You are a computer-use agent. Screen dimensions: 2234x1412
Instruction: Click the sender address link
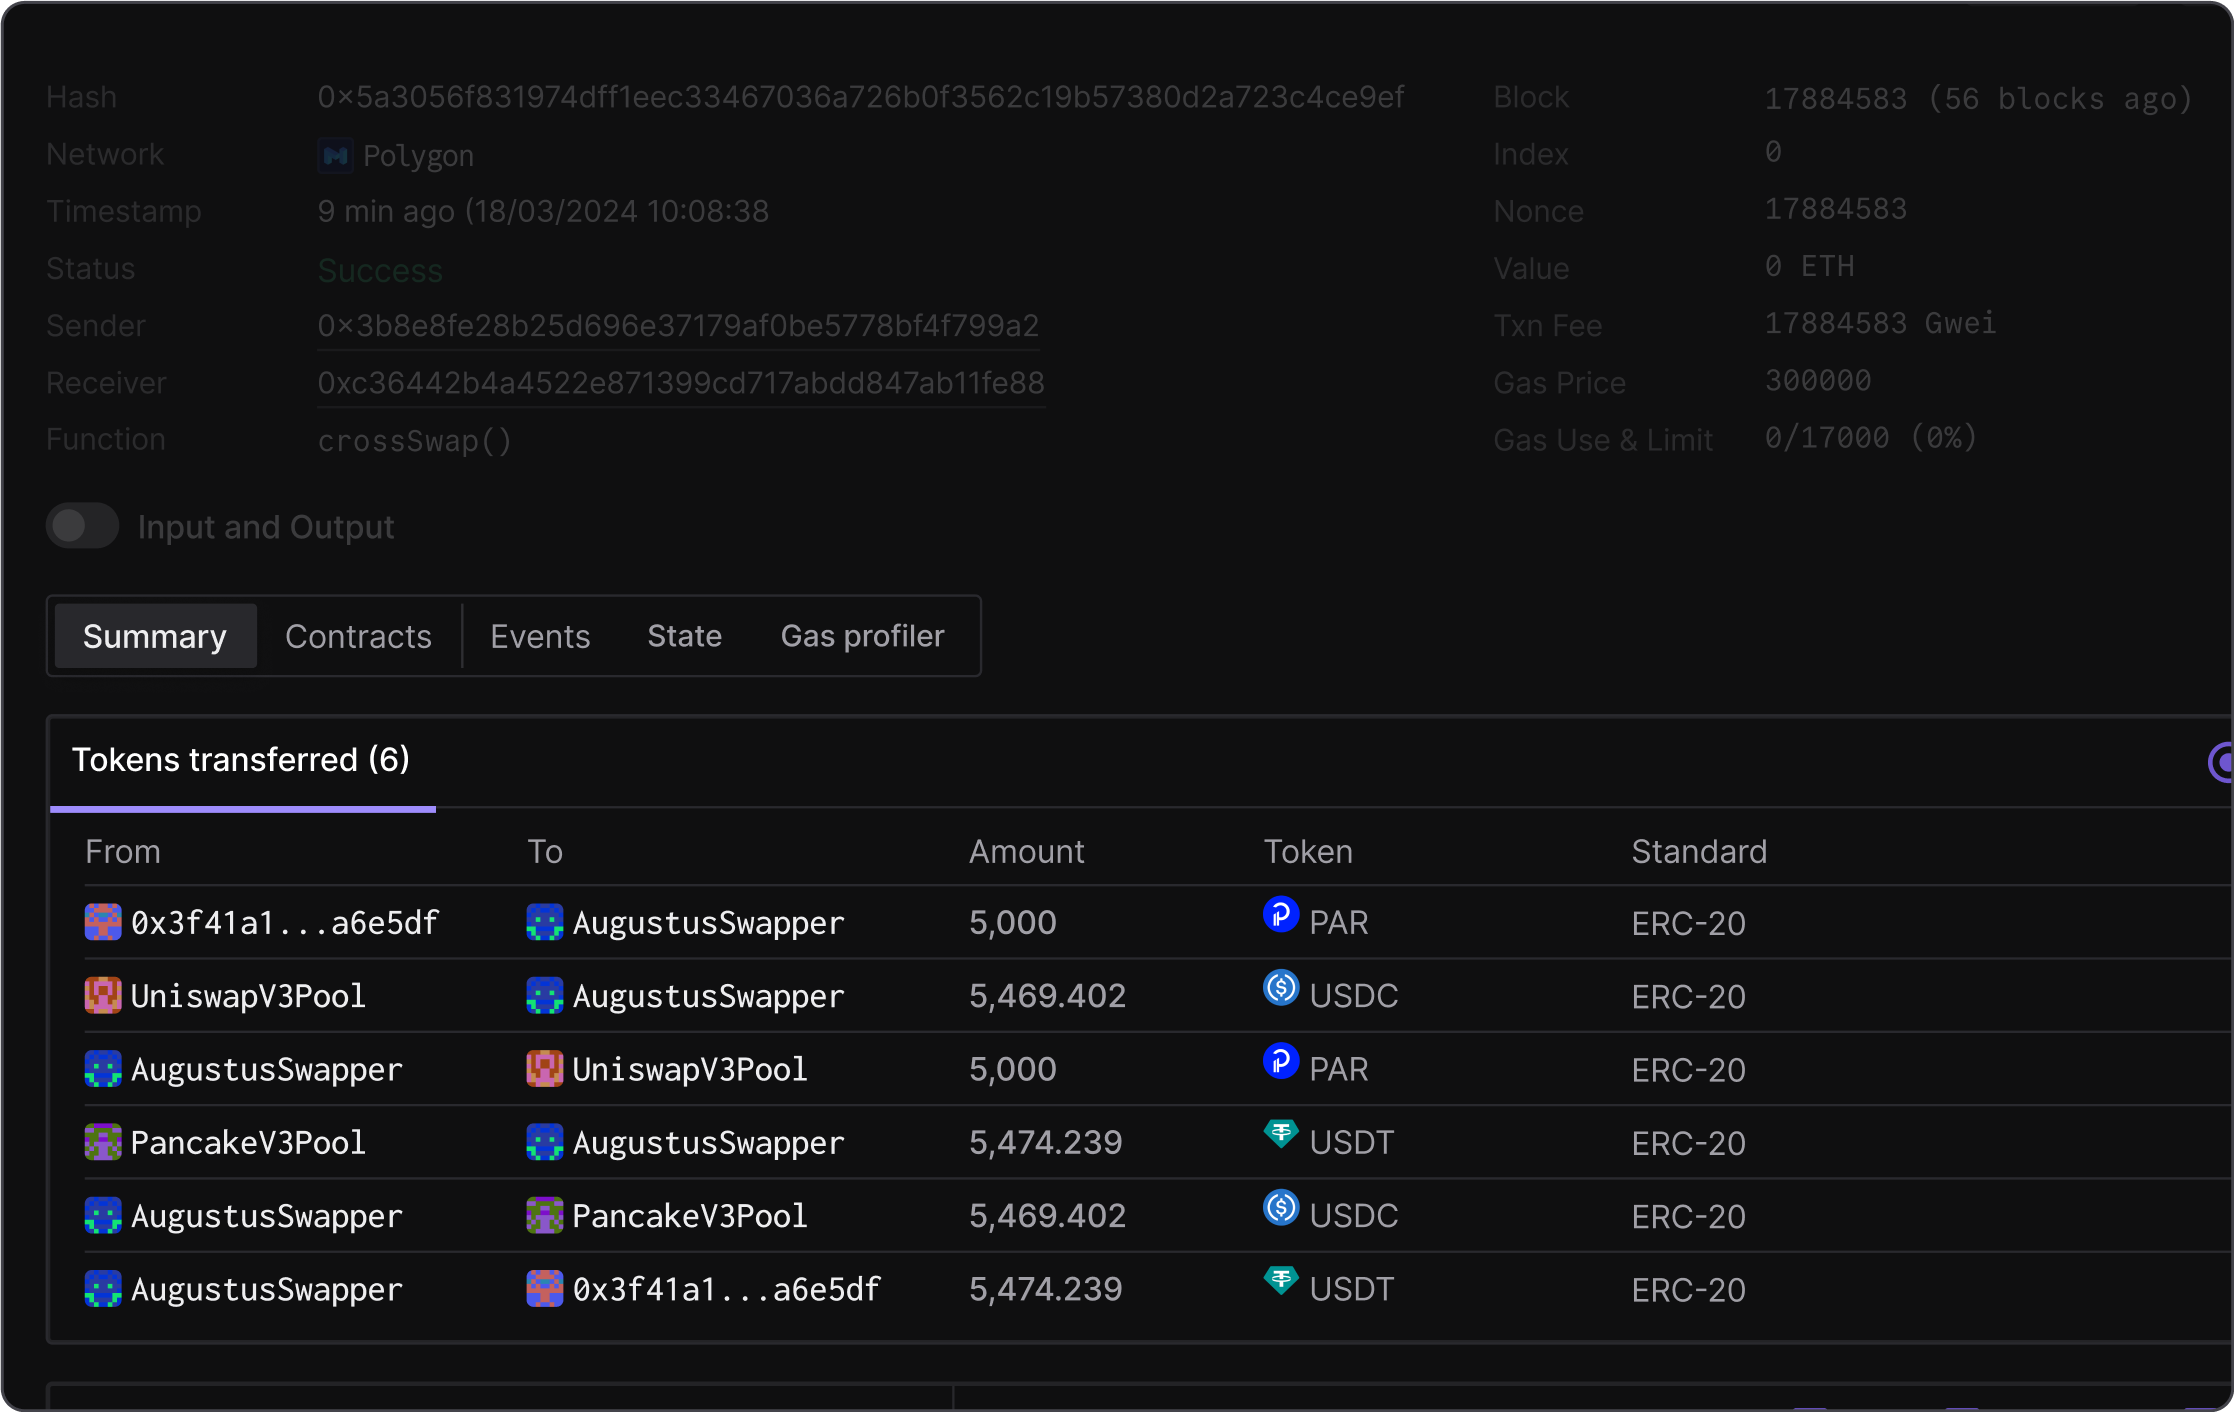pyautogui.click(x=678, y=326)
